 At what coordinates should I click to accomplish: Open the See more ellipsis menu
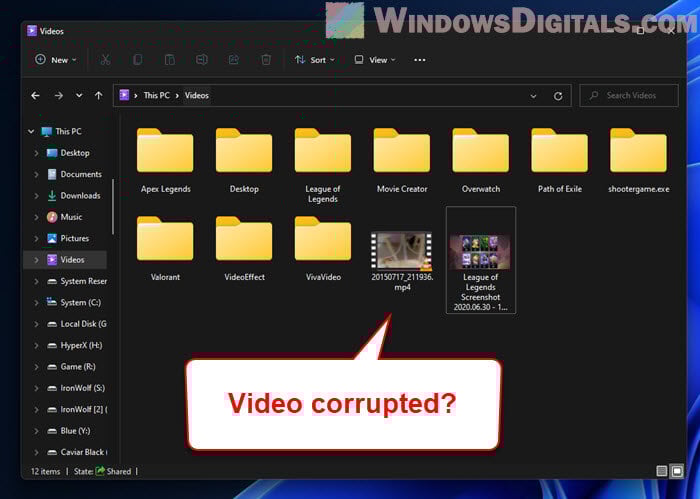pos(420,60)
